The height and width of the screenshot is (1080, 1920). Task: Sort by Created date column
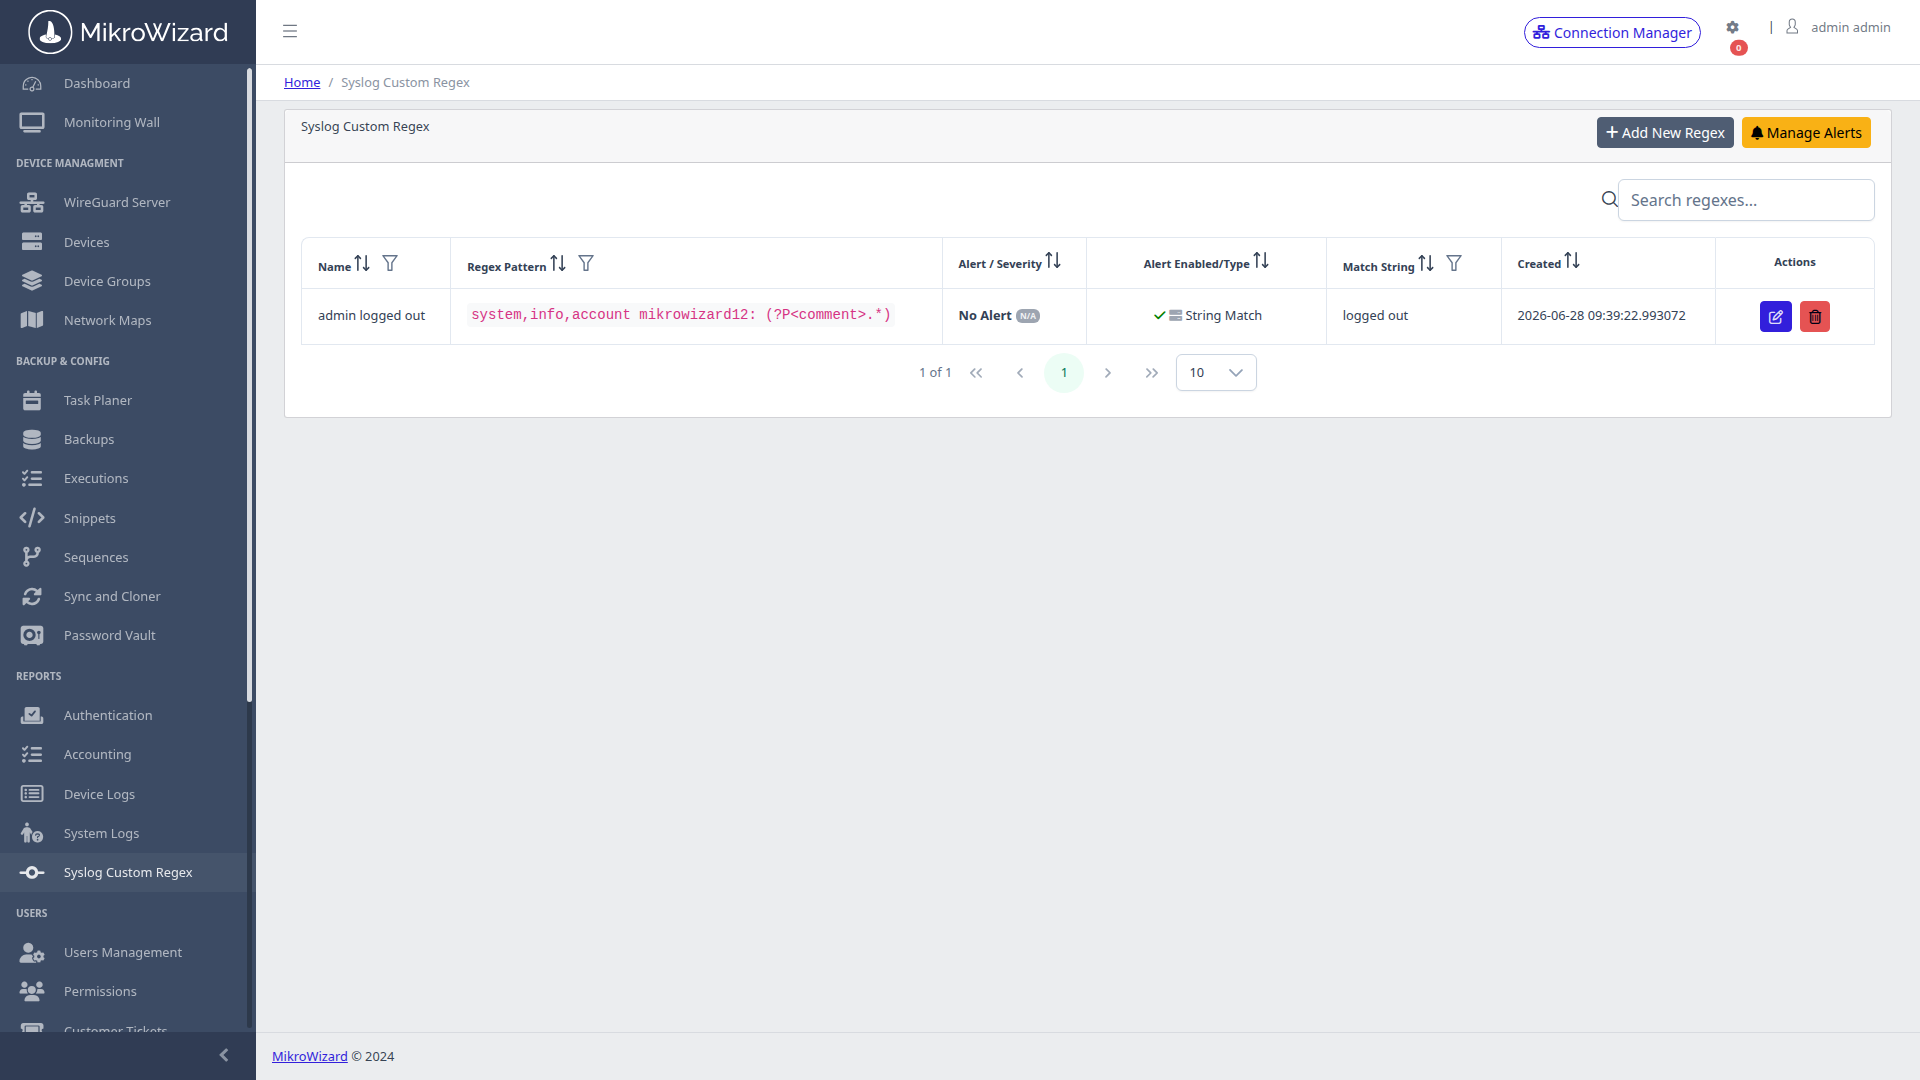pos(1572,261)
